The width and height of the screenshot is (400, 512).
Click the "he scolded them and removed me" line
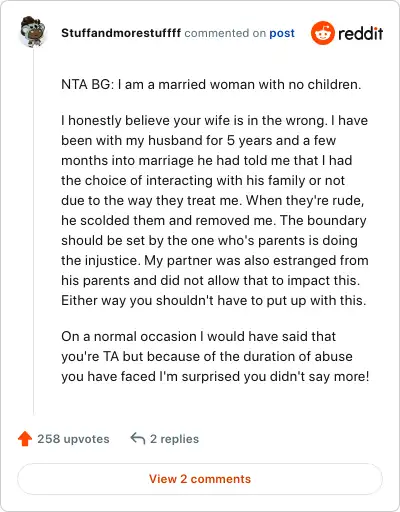pos(214,220)
